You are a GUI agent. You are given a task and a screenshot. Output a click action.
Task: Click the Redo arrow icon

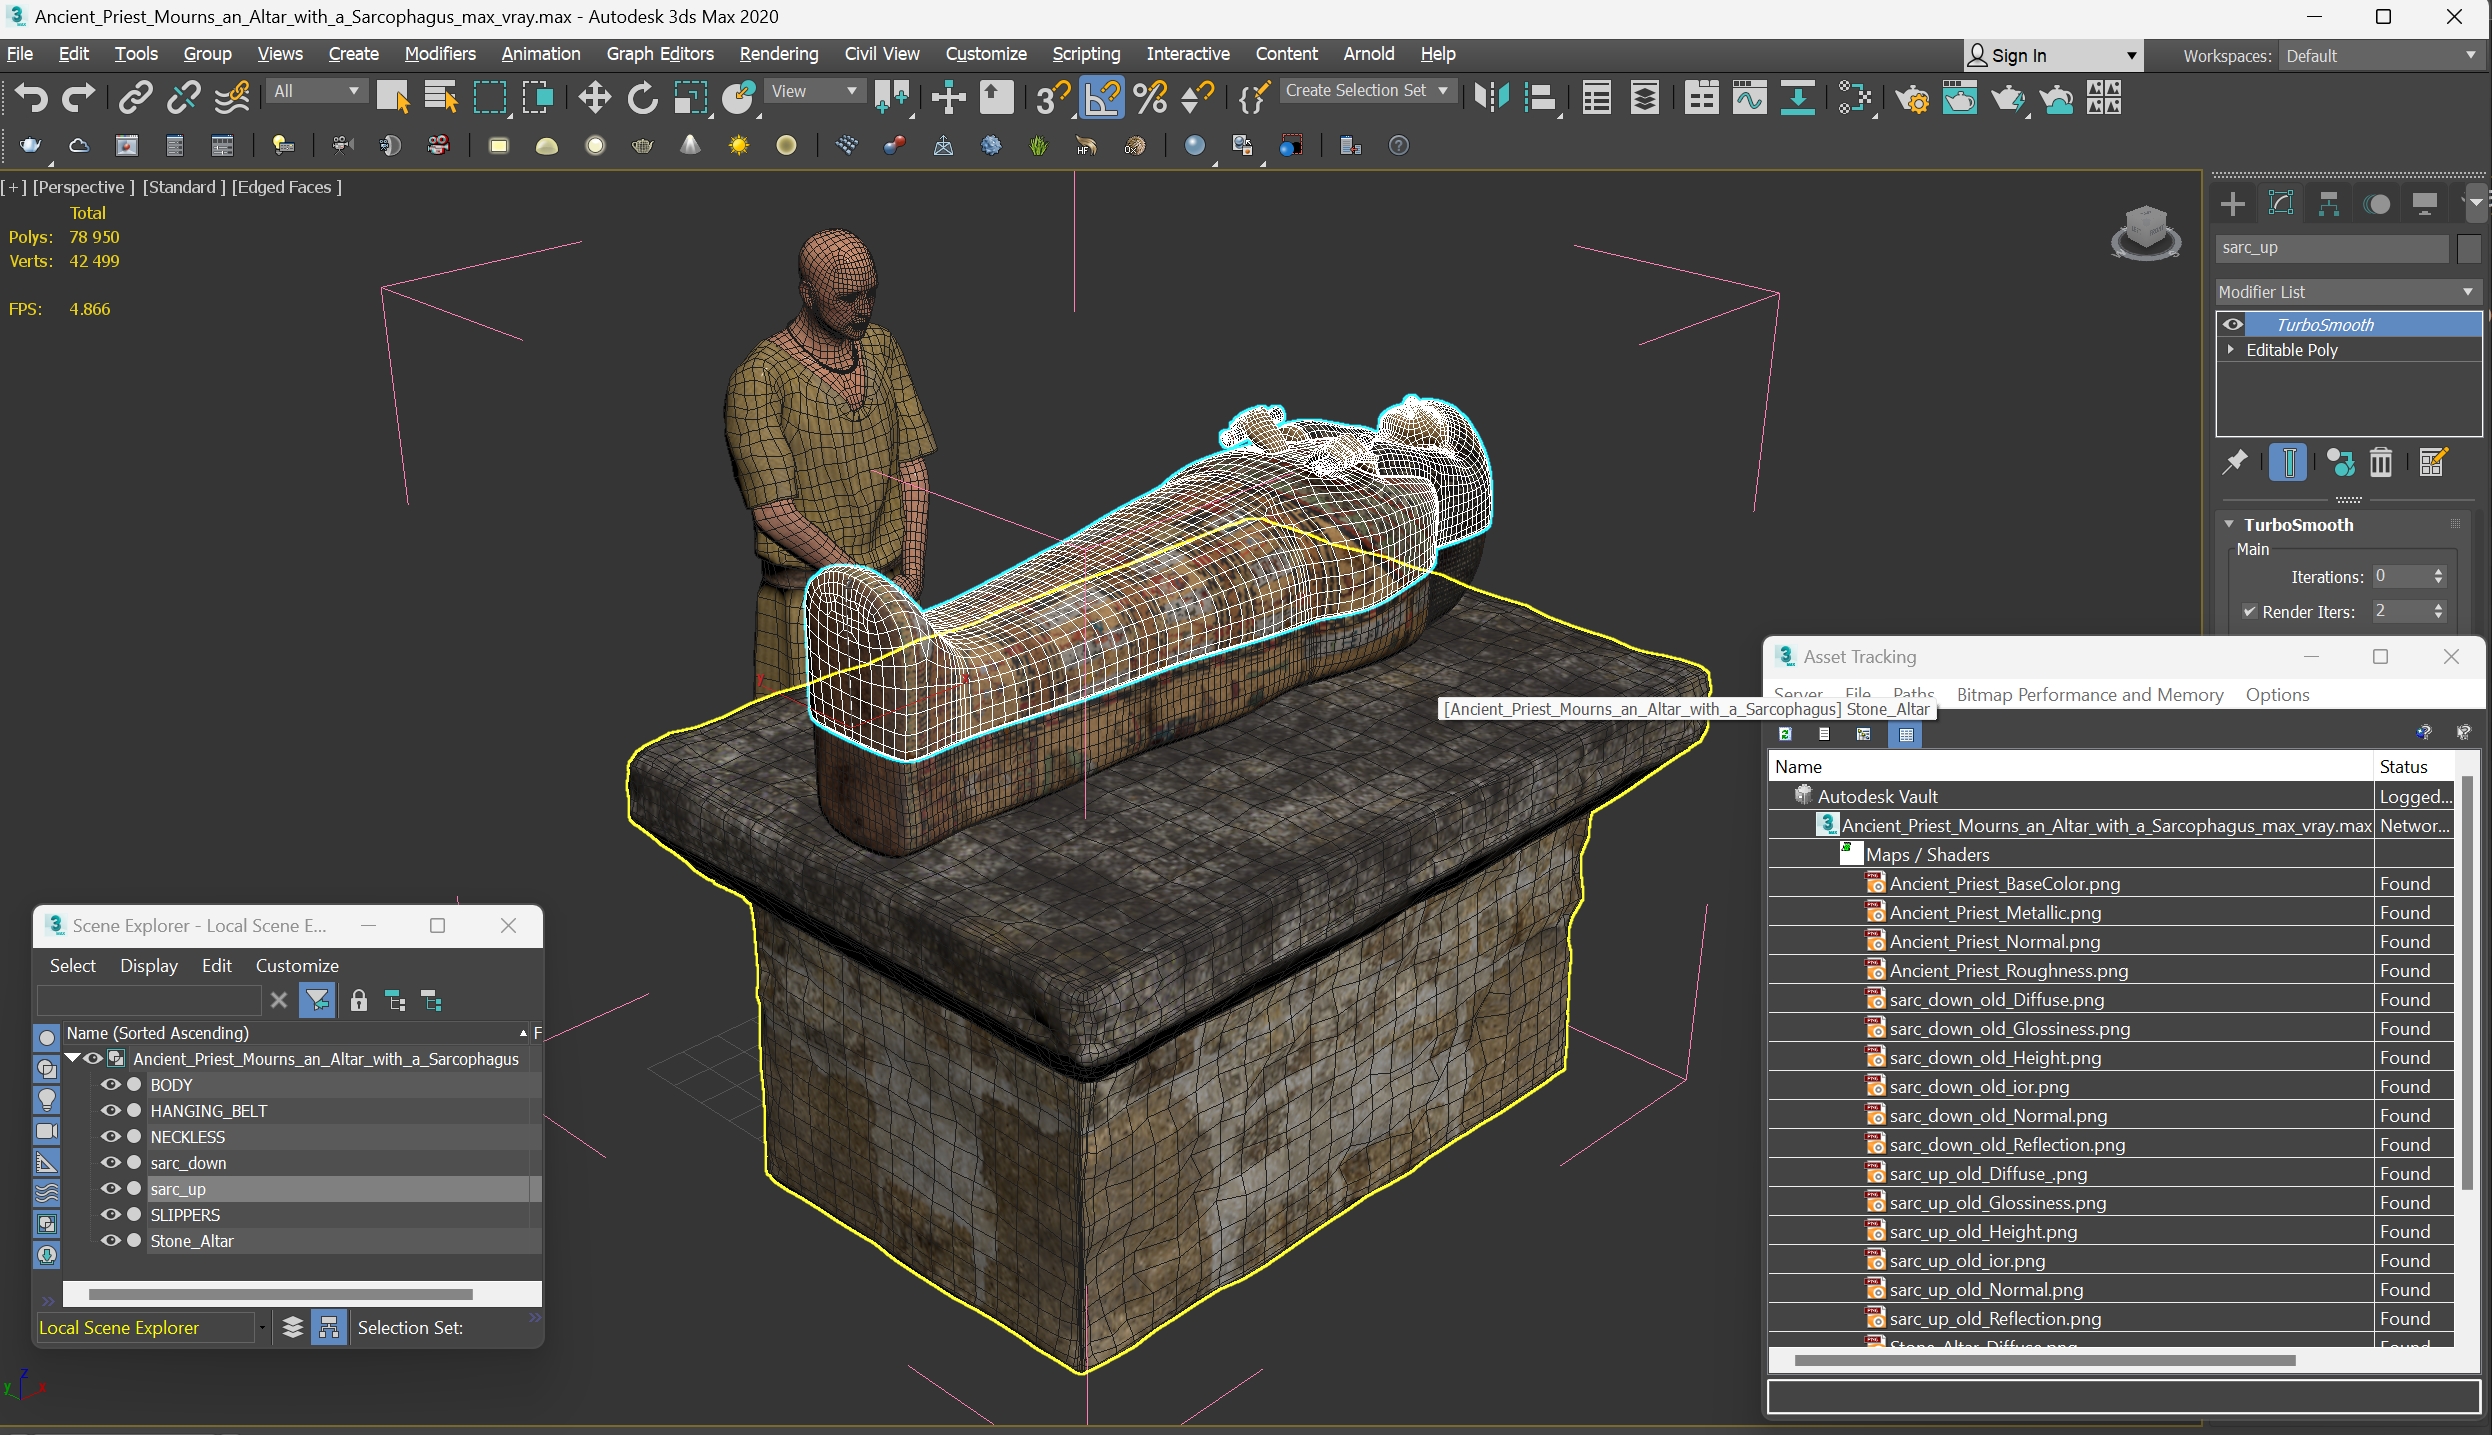click(x=78, y=98)
